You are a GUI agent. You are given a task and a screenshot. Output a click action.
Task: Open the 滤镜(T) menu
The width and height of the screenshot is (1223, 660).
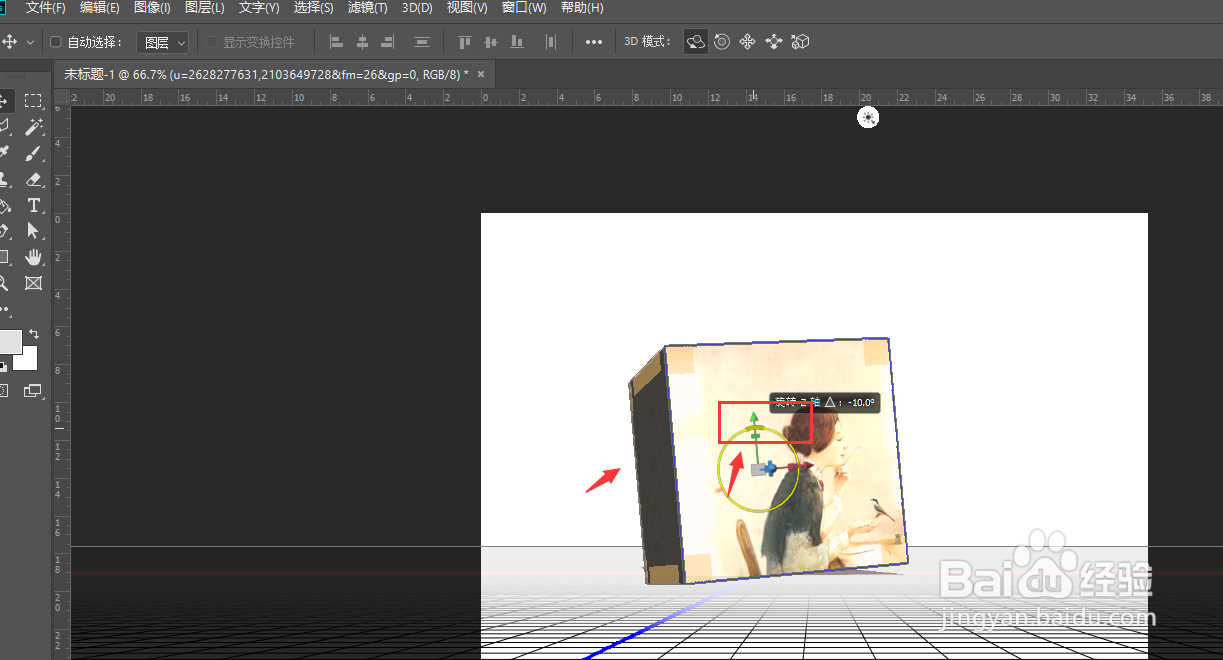pos(367,8)
